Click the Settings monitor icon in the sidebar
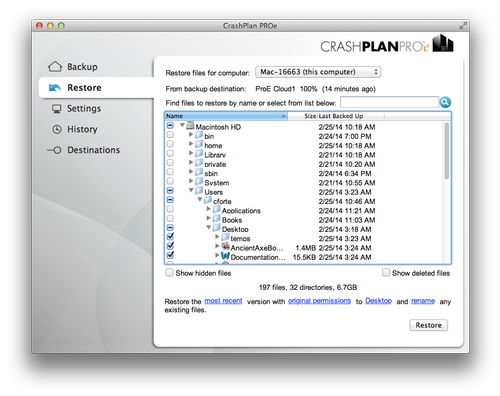Screen dimensions: 500x396 tap(57, 109)
